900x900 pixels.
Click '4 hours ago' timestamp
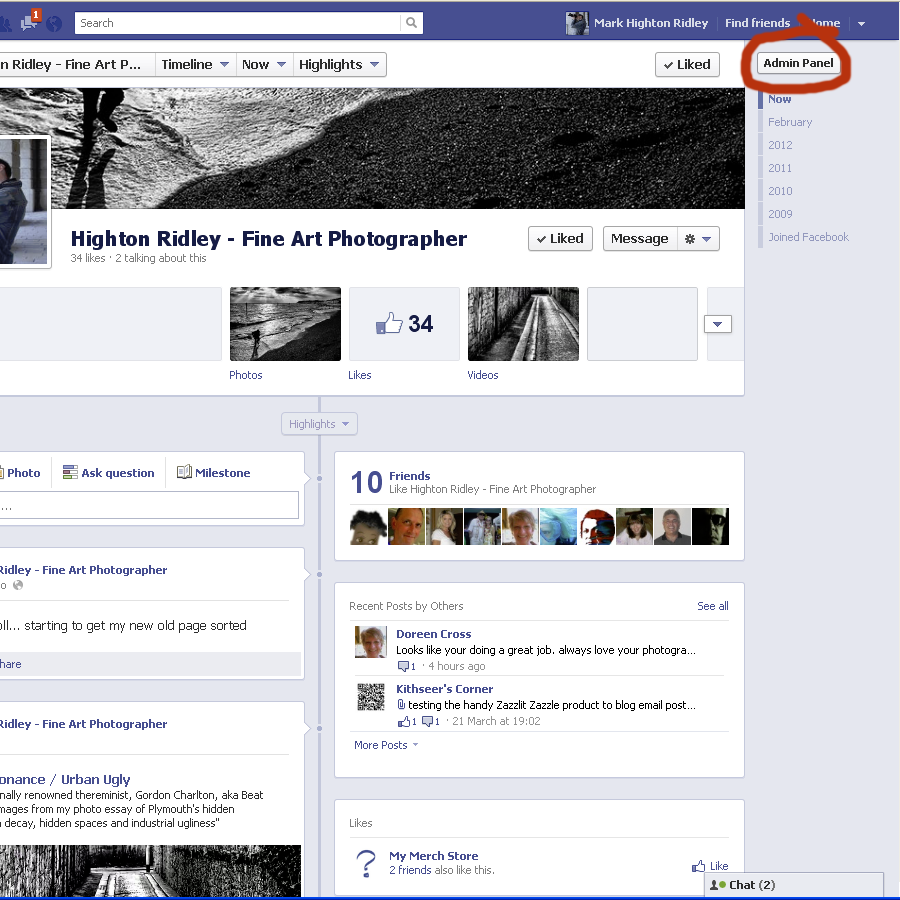[456, 666]
